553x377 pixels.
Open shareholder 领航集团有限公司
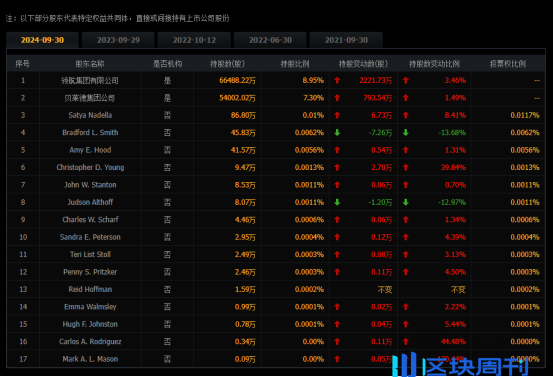point(90,80)
